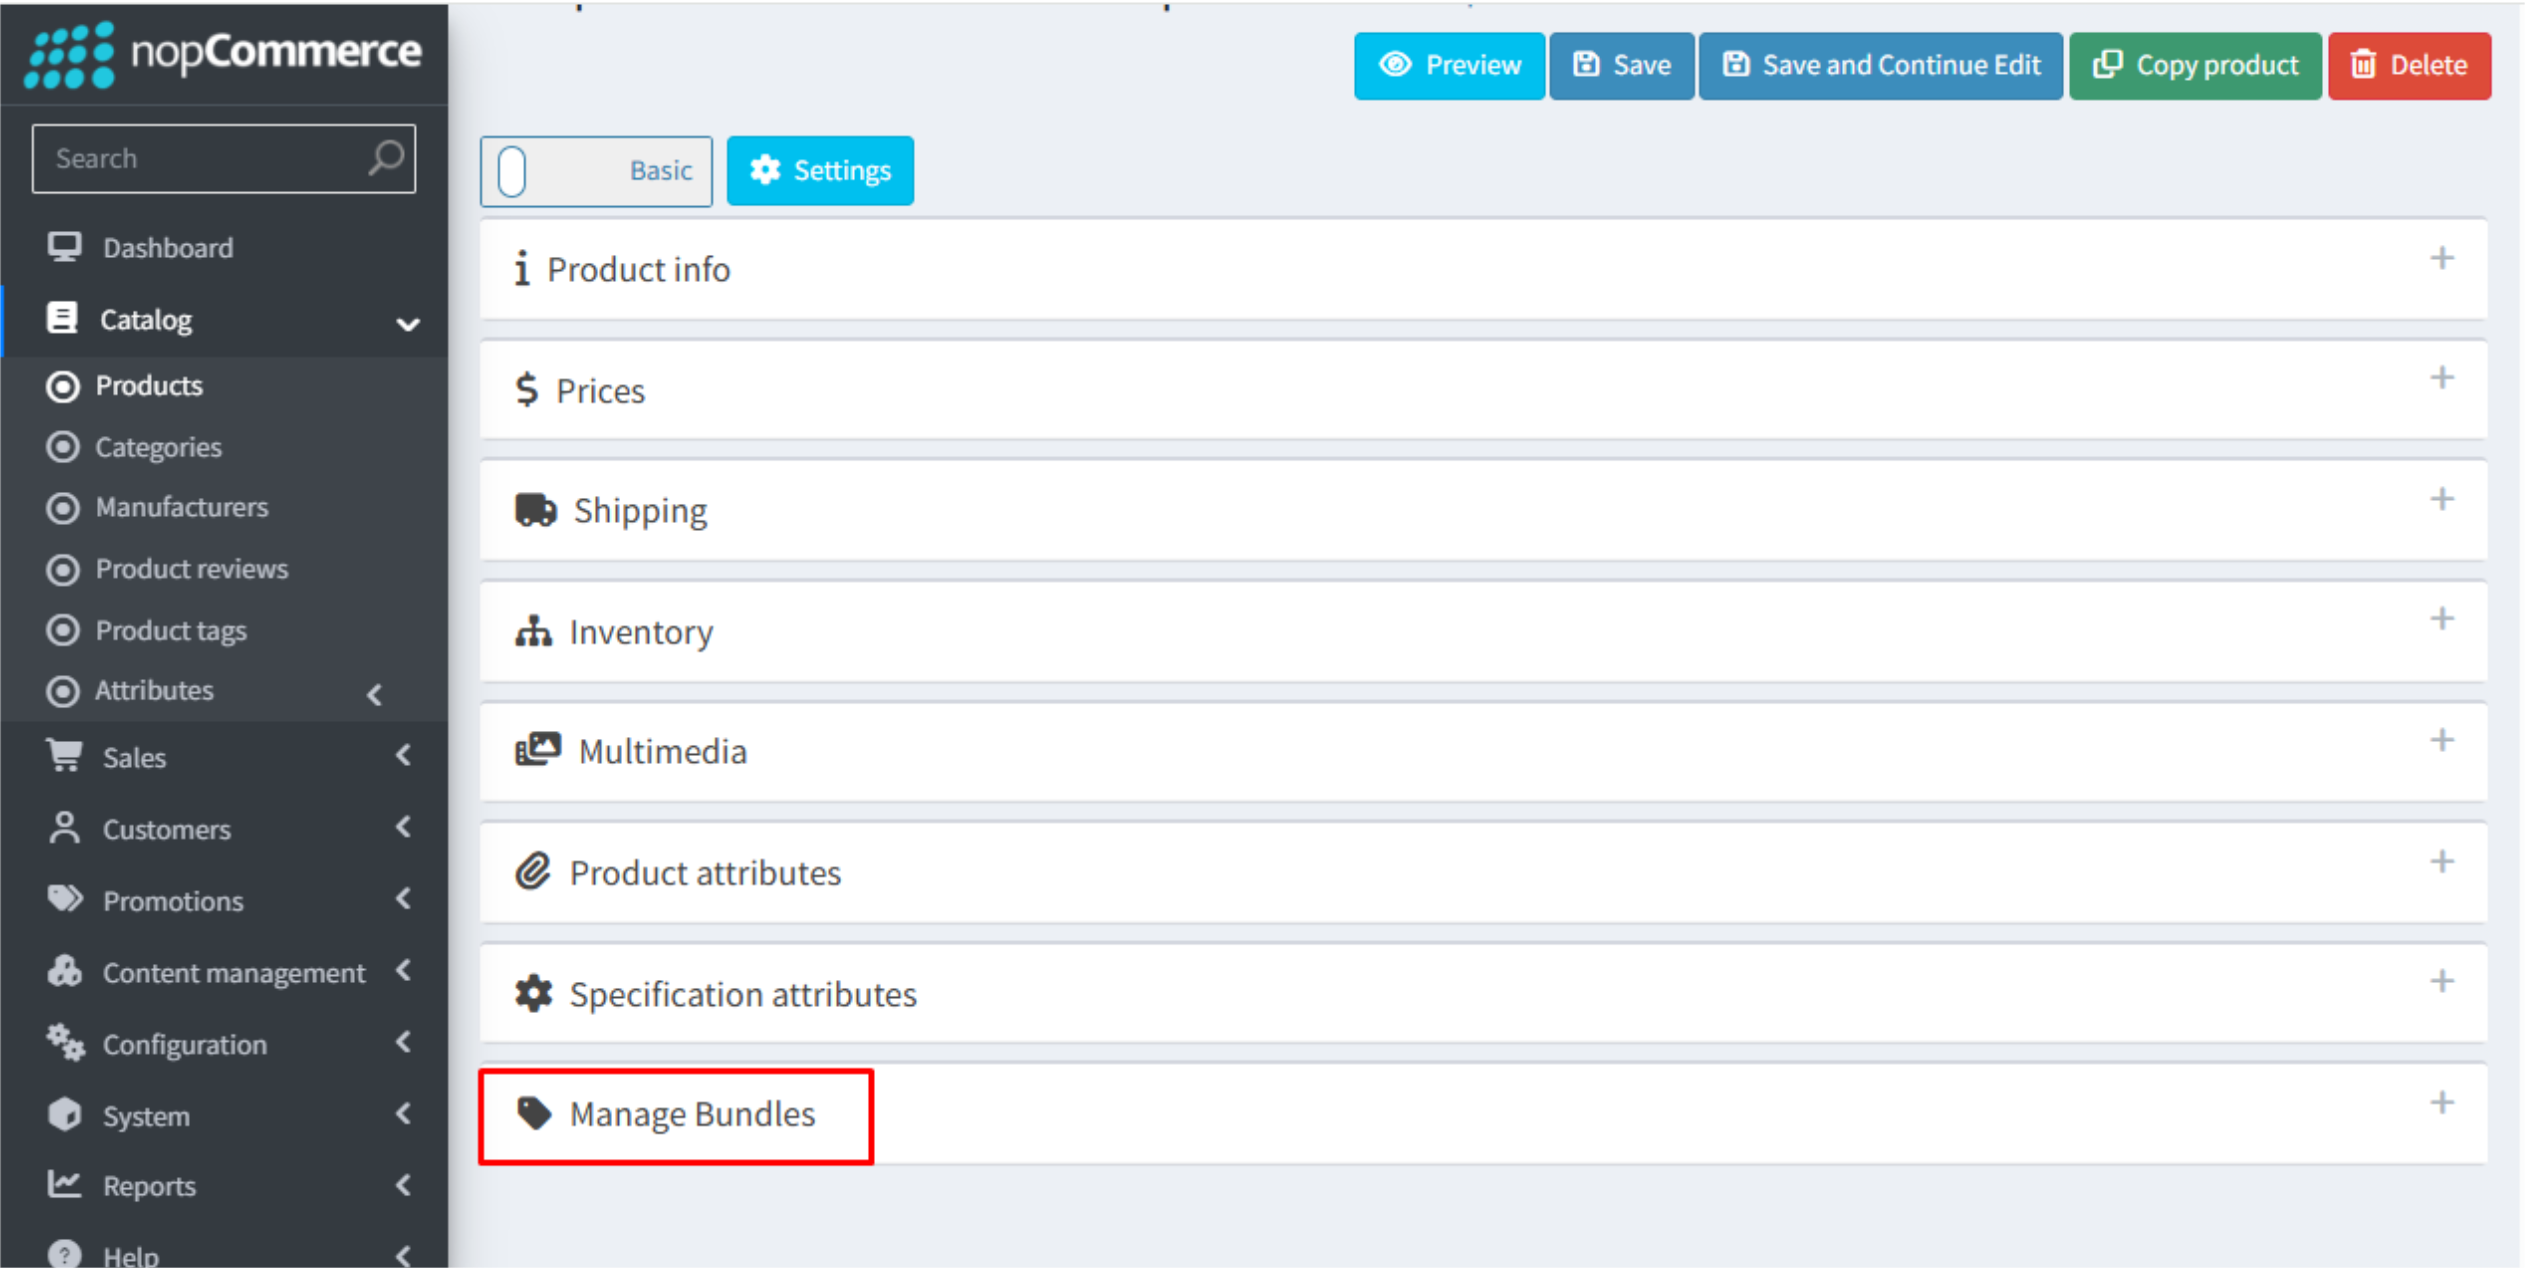
Task: Click the Shipping truck icon
Action: pyautogui.click(x=535, y=510)
